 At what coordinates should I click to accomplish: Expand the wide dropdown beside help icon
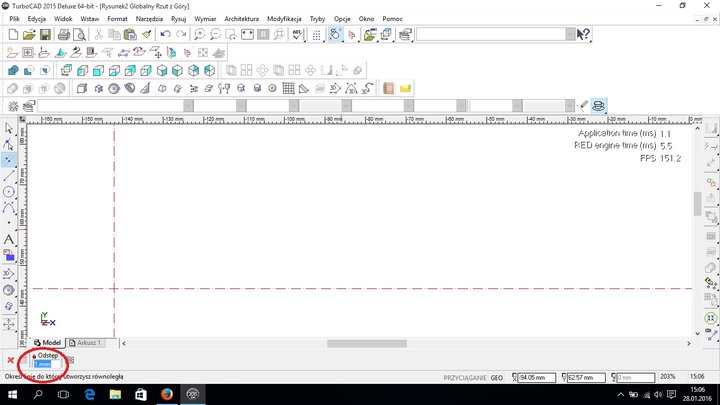[x=570, y=34]
